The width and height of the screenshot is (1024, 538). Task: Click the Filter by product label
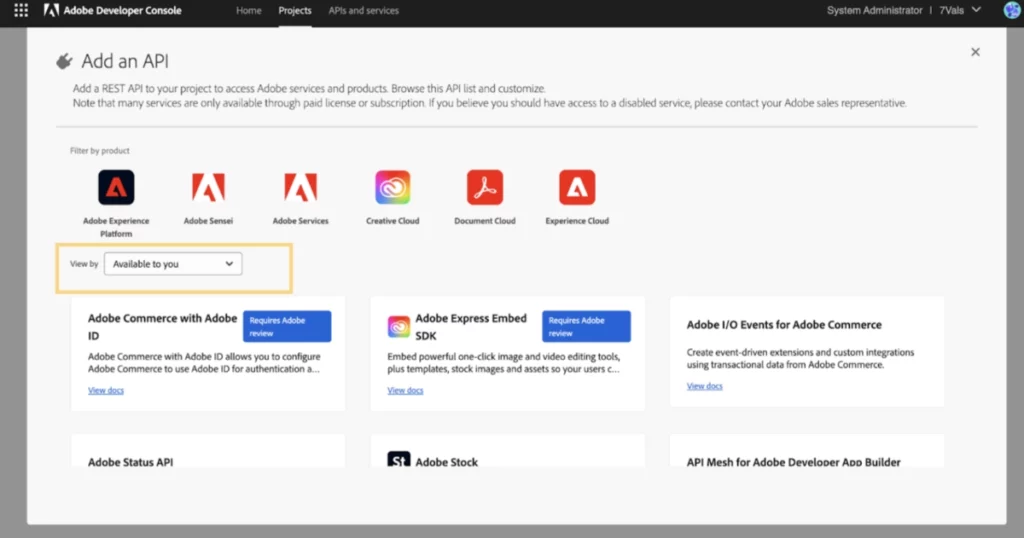pyautogui.click(x=100, y=151)
